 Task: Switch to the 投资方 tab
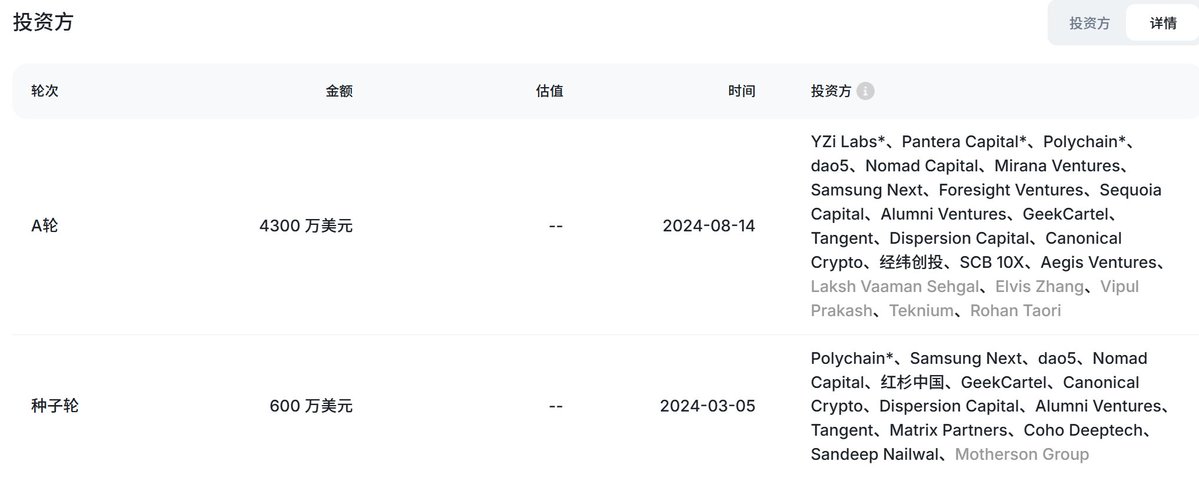[x=1089, y=23]
